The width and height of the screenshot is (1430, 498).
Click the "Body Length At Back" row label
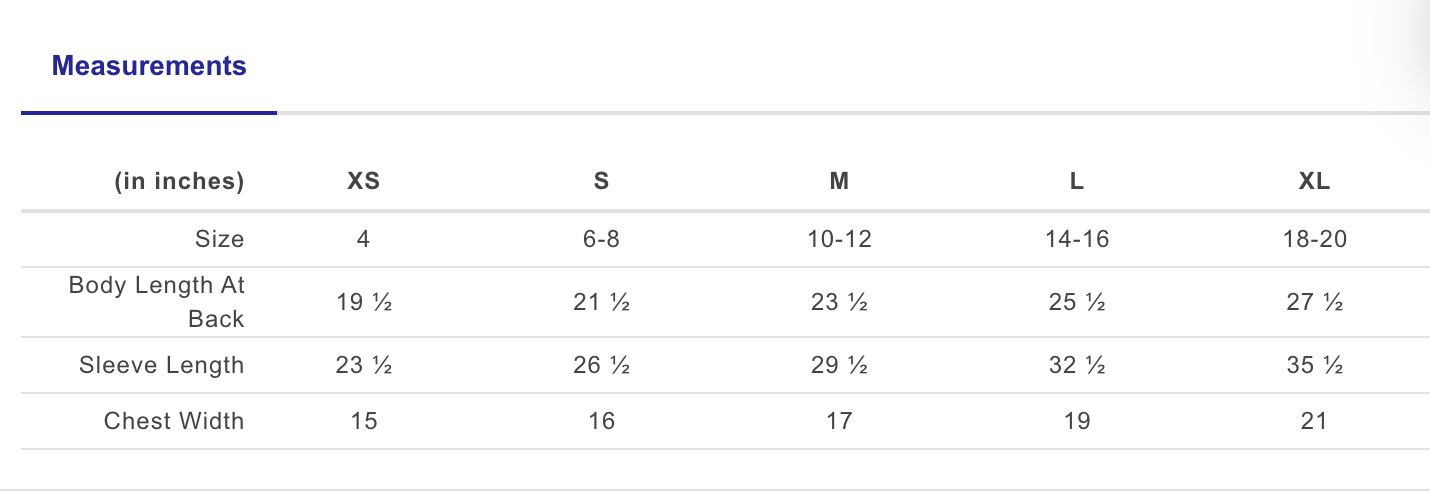coord(157,302)
